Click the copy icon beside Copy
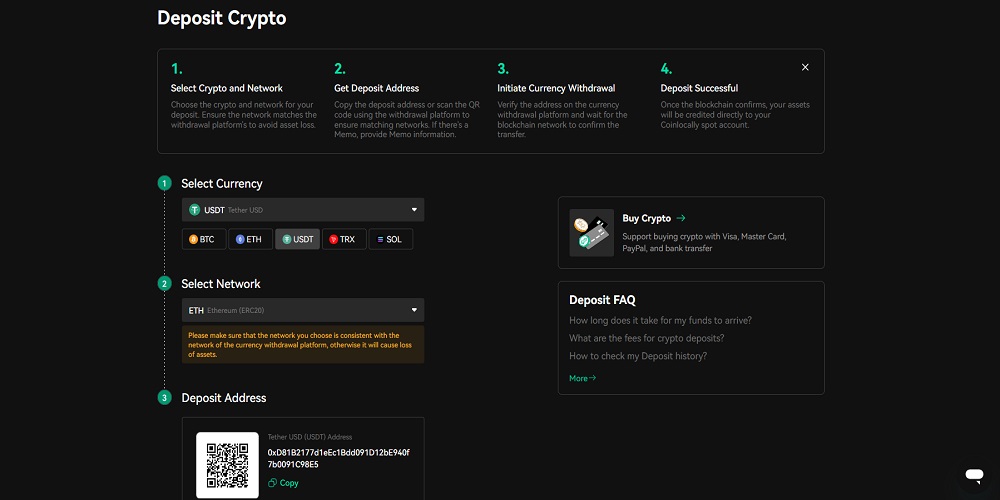This screenshot has height=500, width=1000. click(272, 483)
